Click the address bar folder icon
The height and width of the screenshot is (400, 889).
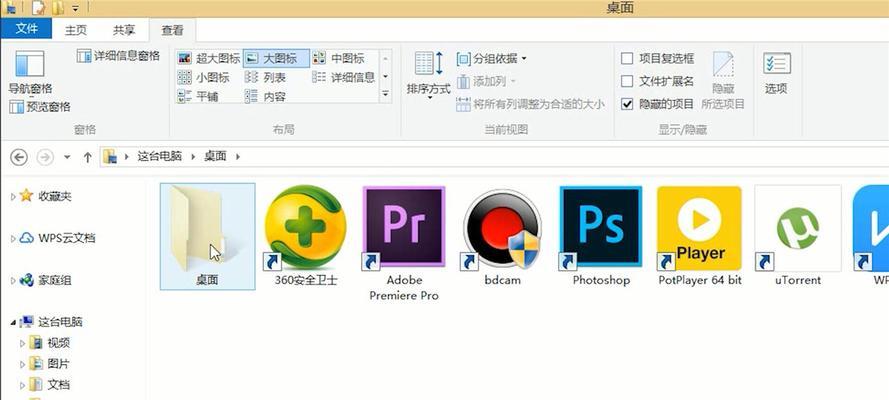point(110,157)
